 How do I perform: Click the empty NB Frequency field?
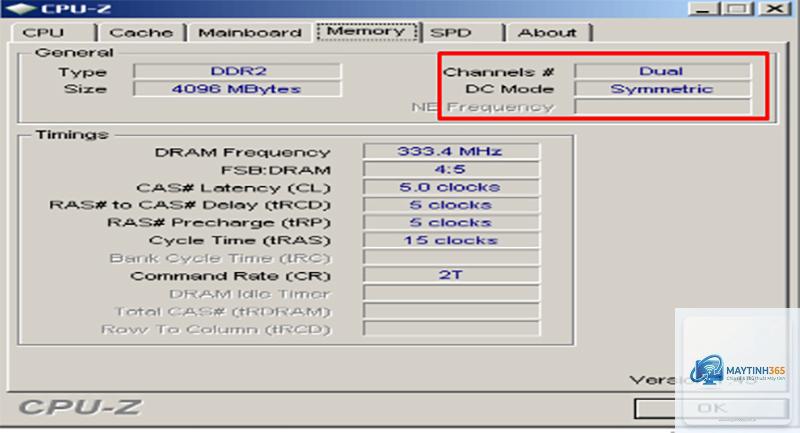pos(662,107)
